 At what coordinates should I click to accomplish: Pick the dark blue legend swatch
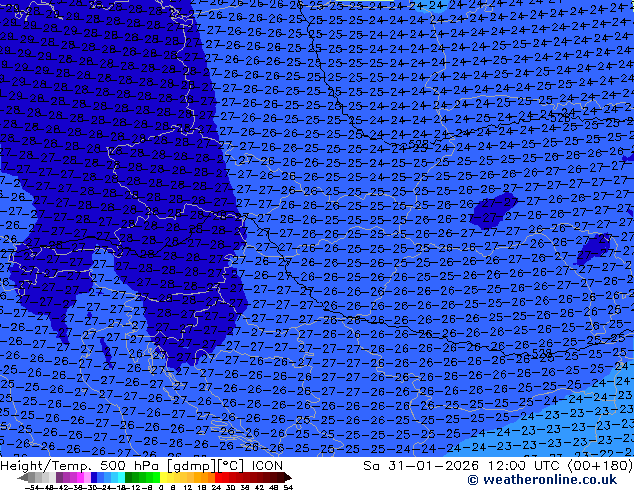point(94,477)
